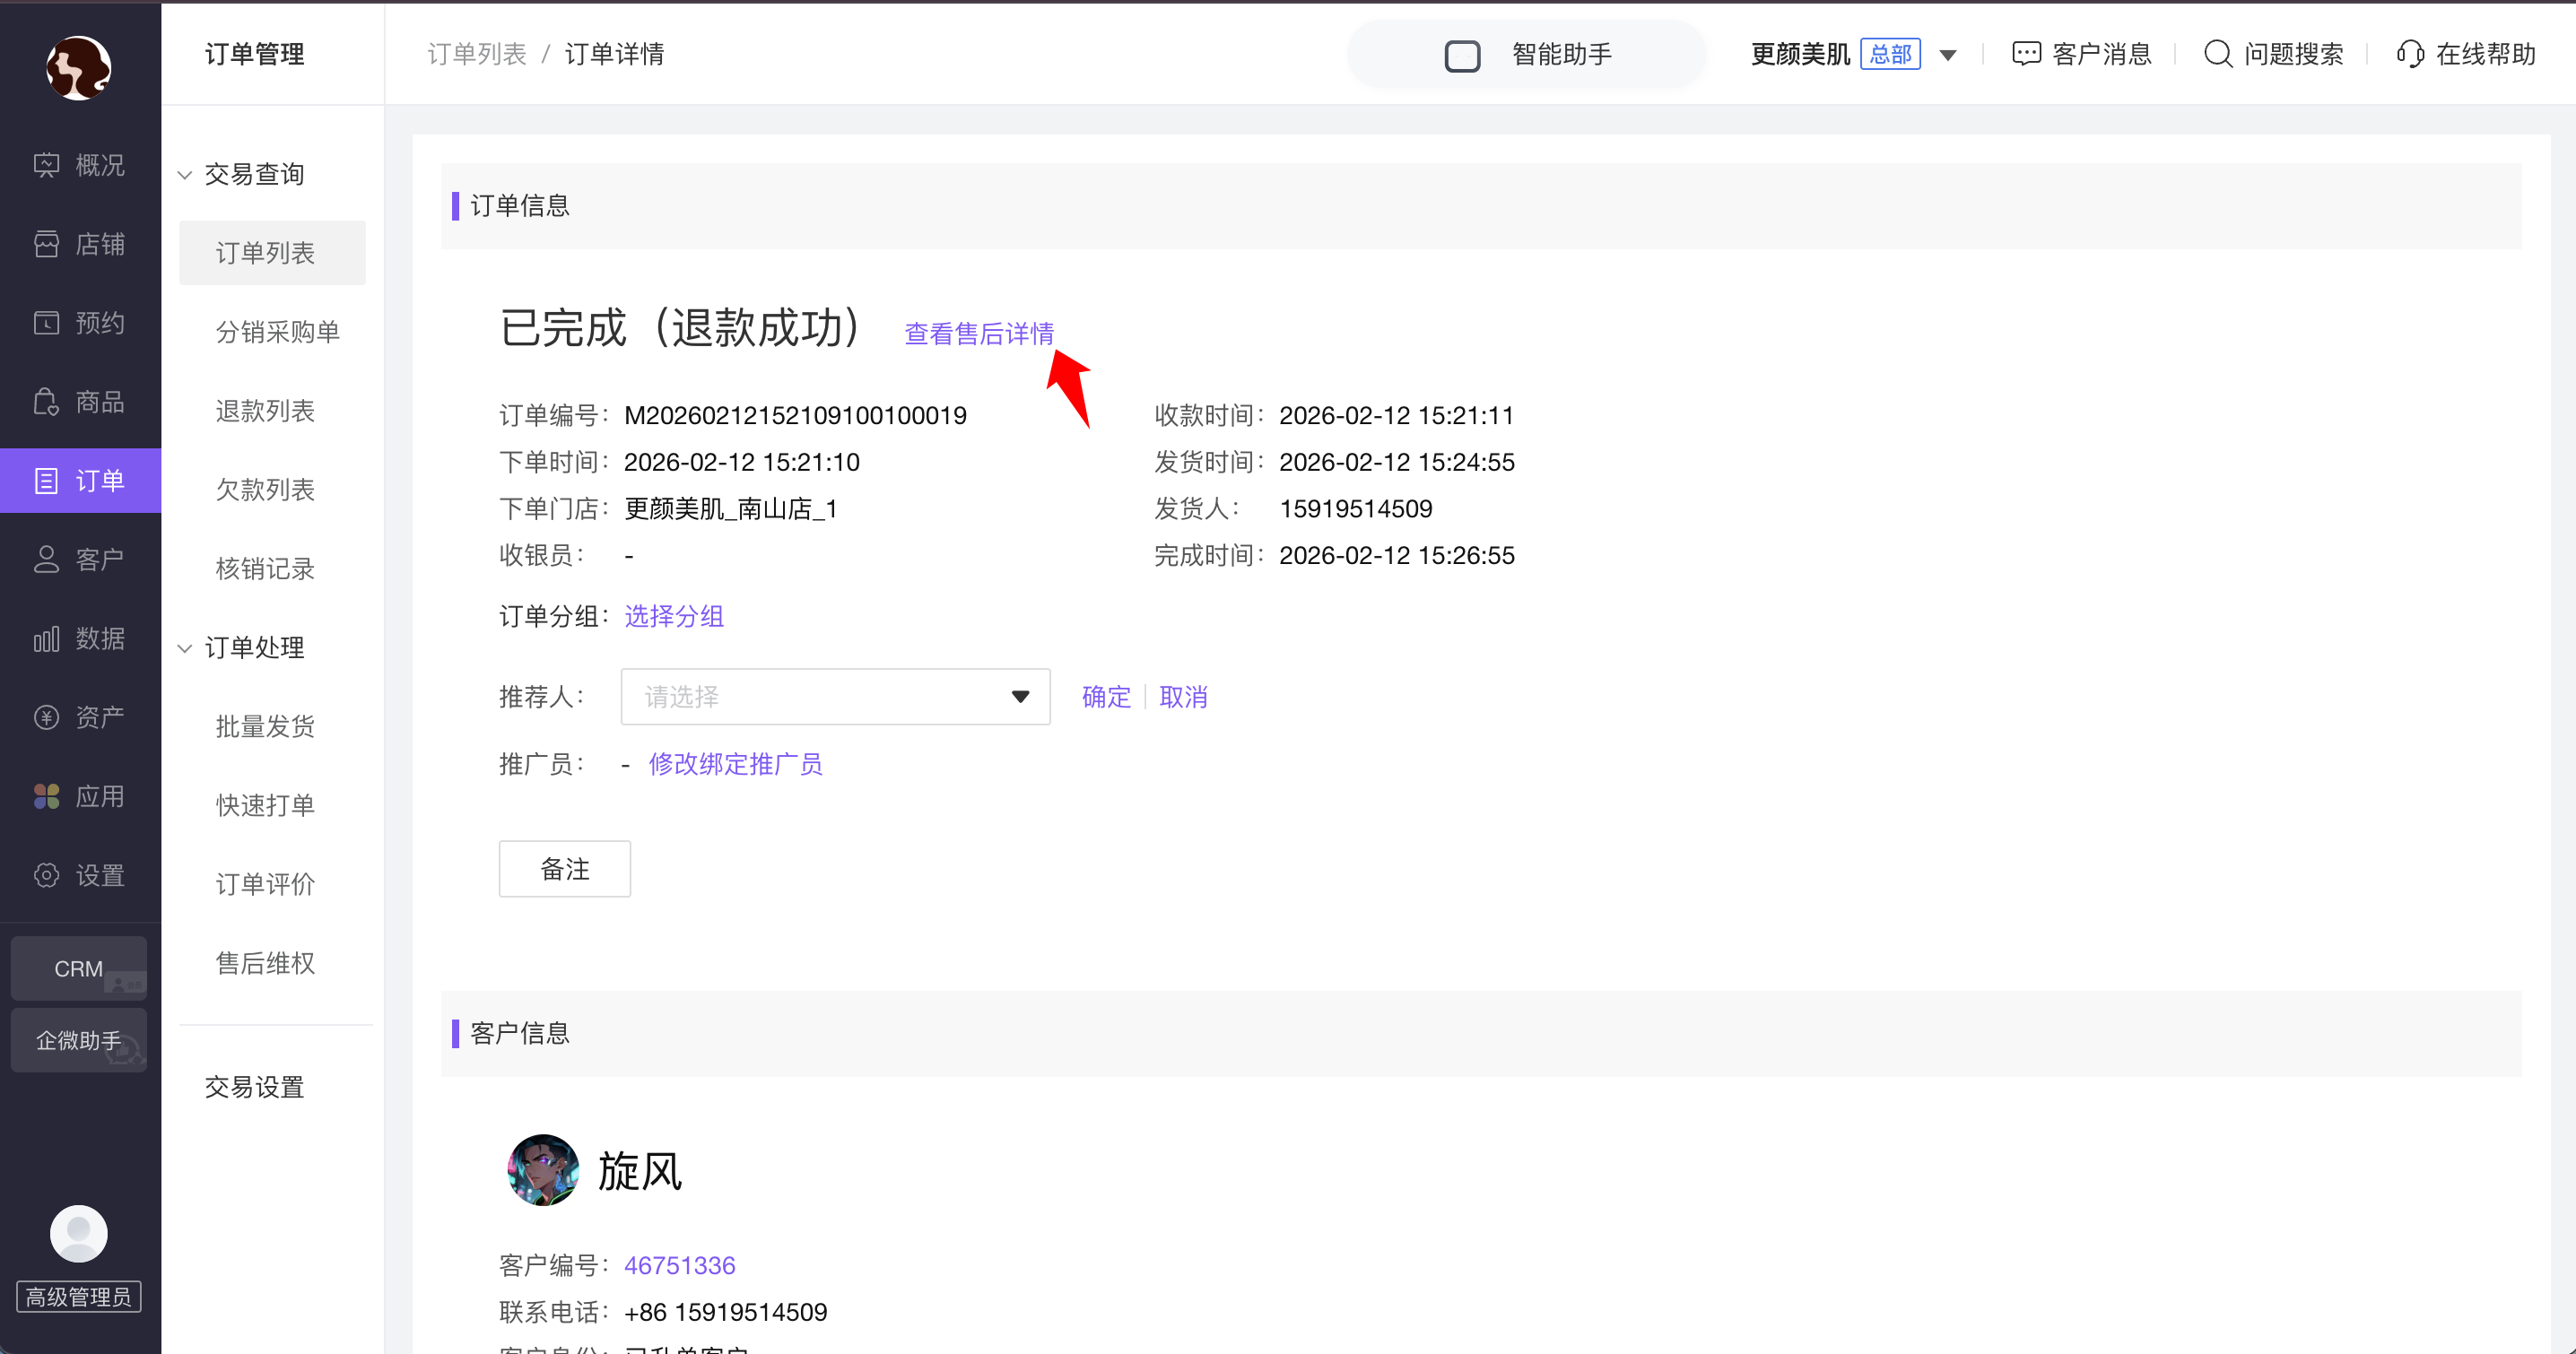This screenshot has width=2576, height=1354.
Task: Open the 概况 overview sidebar icon
Action: click(47, 165)
